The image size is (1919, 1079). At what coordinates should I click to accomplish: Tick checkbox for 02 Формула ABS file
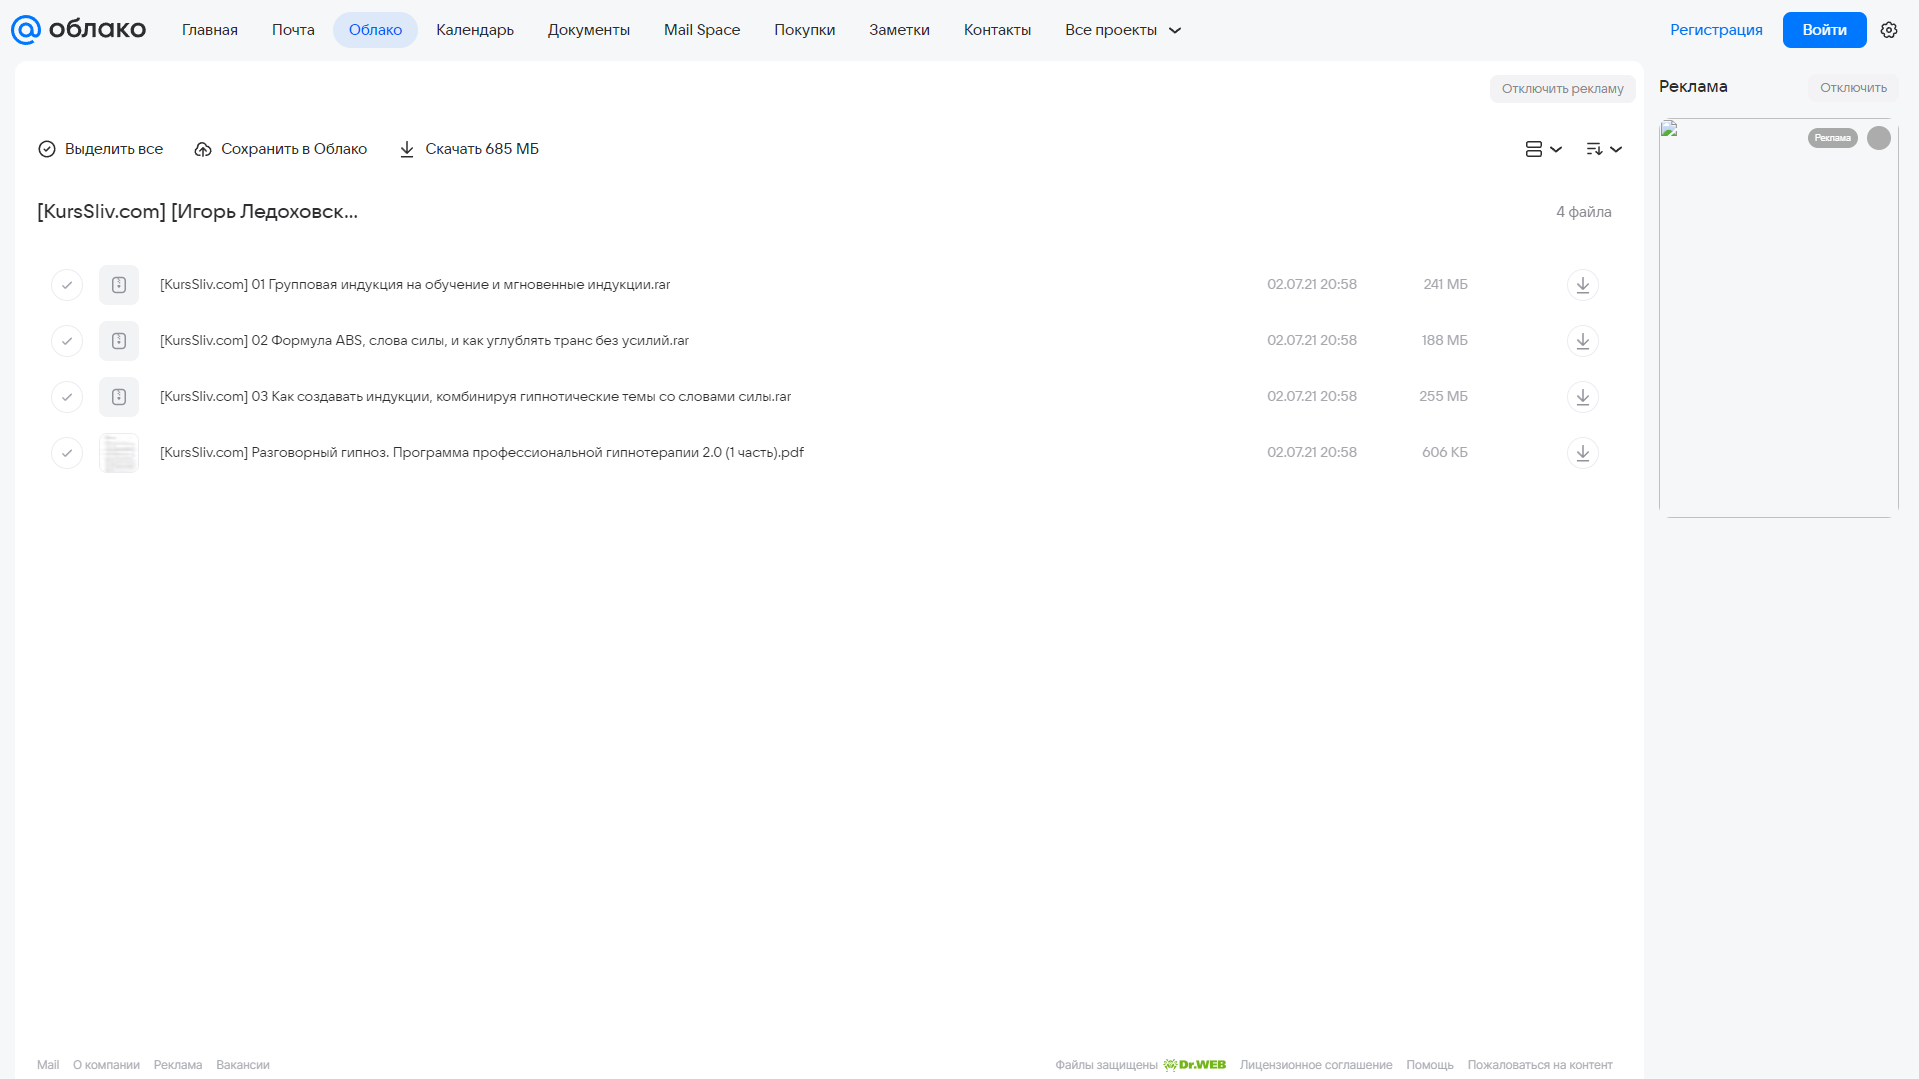pyautogui.click(x=67, y=341)
